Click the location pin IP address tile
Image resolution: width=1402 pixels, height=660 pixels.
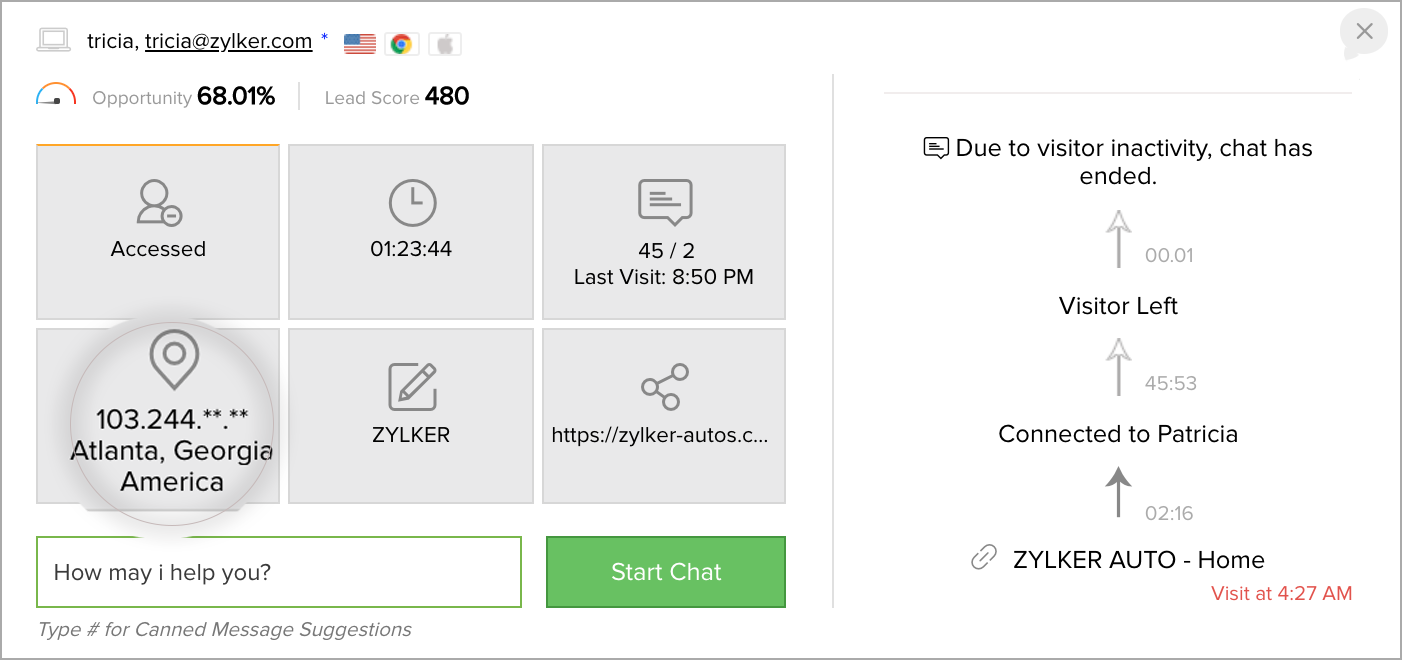tap(158, 416)
